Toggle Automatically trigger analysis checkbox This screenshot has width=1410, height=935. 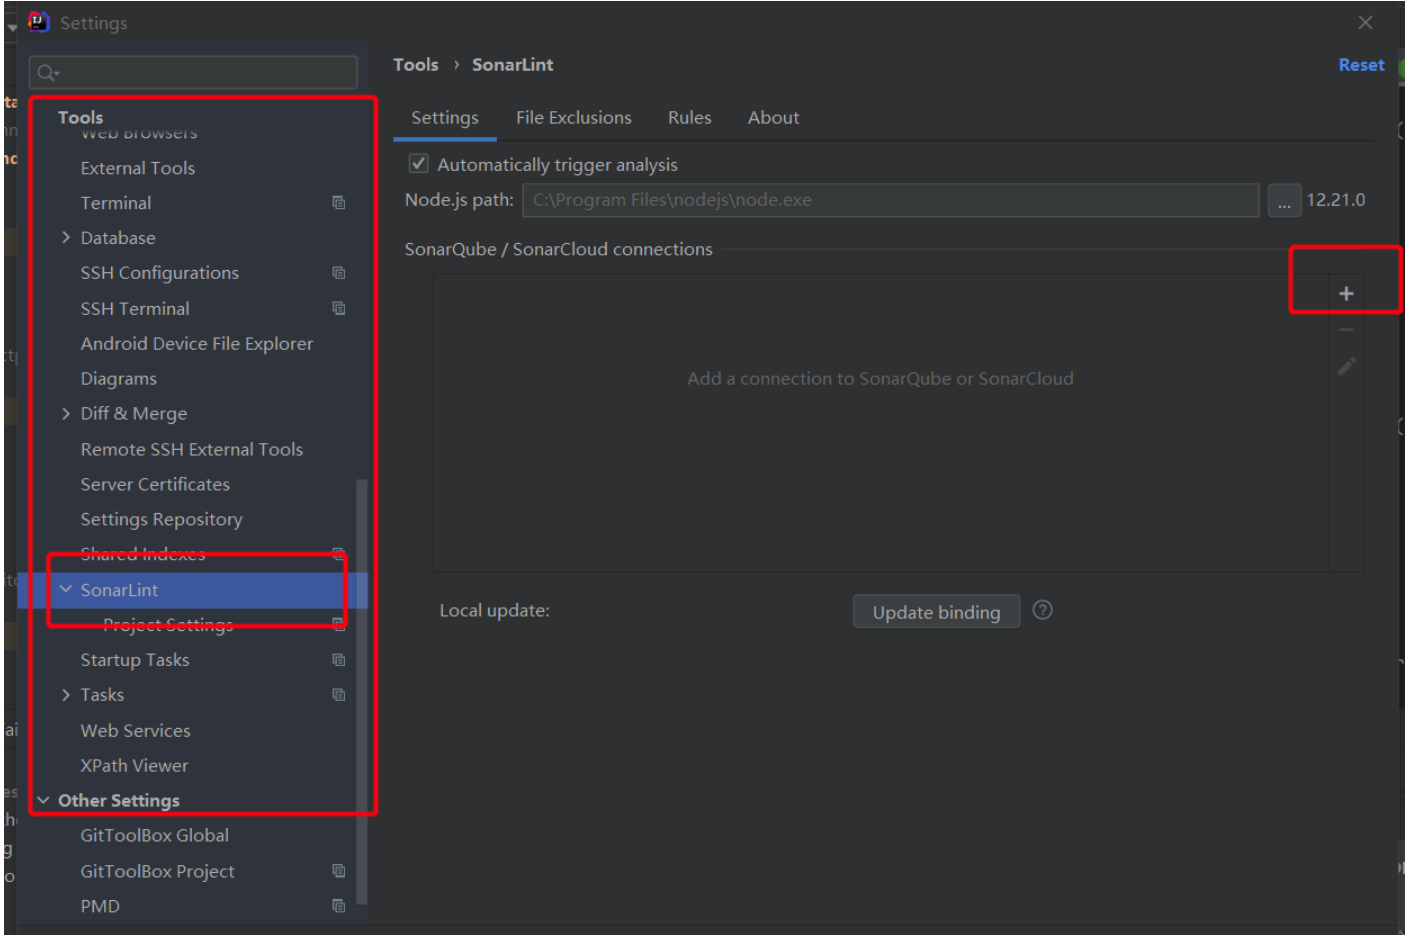point(419,164)
